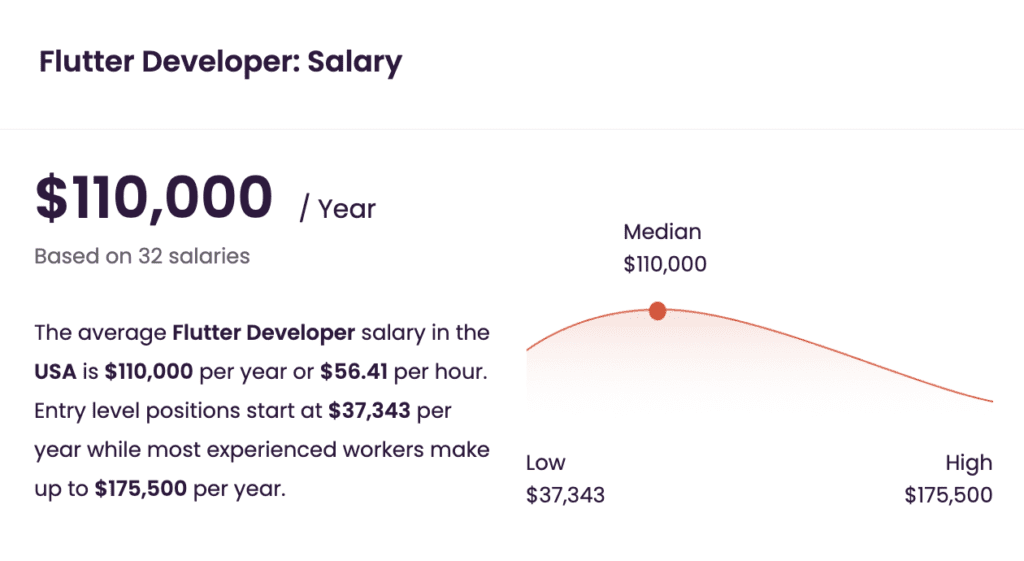Click the High label under the chart

pyautogui.click(x=968, y=463)
